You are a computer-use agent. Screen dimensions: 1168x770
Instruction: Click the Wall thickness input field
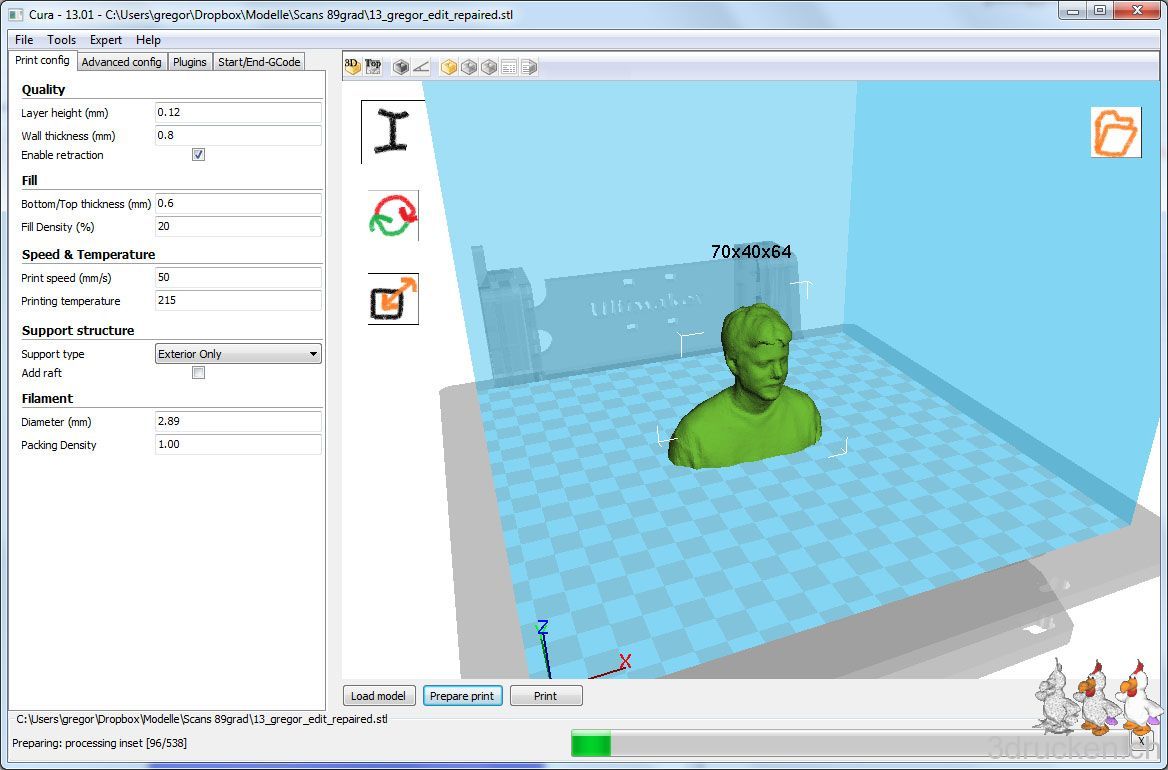(x=238, y=136)
